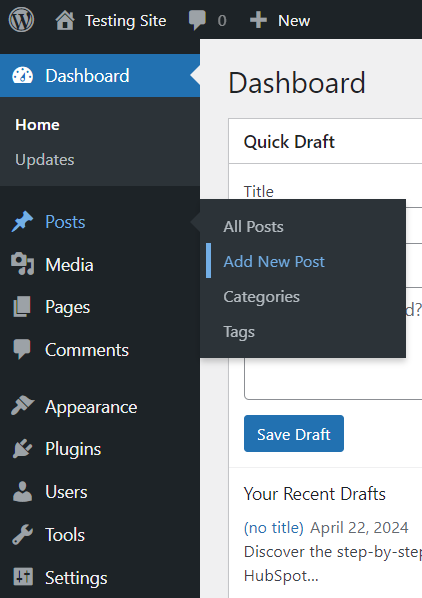
Task: Click the Tools wrench icon
Action: click(22, 534)
